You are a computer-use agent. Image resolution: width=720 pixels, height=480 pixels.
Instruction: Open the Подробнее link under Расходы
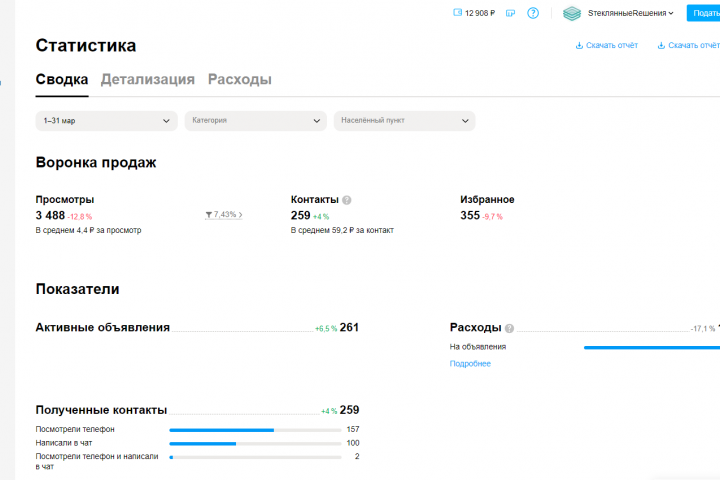(470, 363)
